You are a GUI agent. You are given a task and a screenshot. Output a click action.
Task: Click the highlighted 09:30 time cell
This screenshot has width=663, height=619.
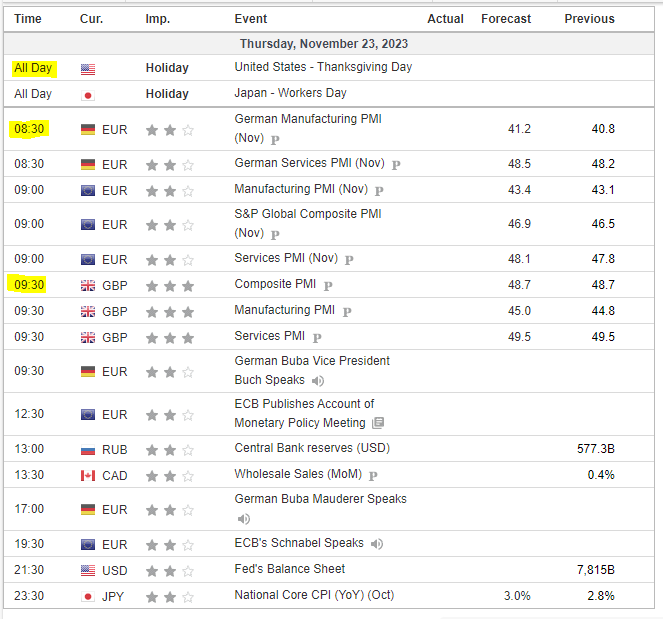point(29,285)
